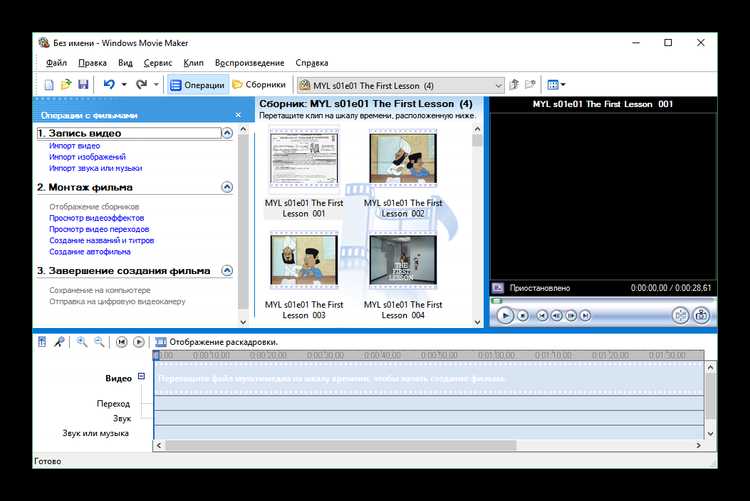Click the Open Project folder icon

click(x=66, y=85)
